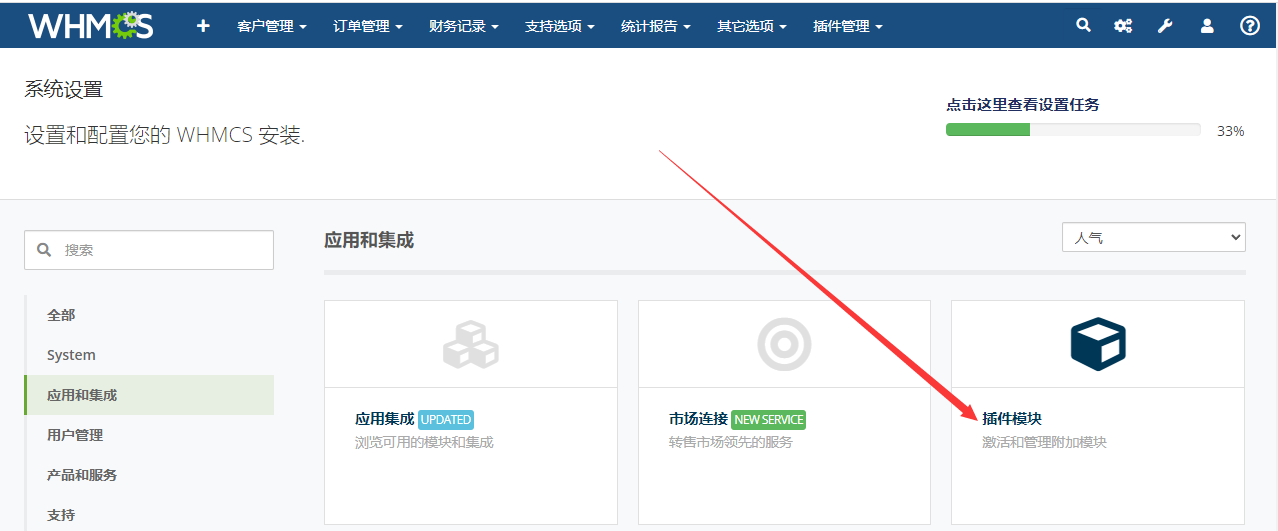Image resolution: width=1278 pixels, height=531 pixels.
Task: Click the 33% progress value
Action: 1231,131
